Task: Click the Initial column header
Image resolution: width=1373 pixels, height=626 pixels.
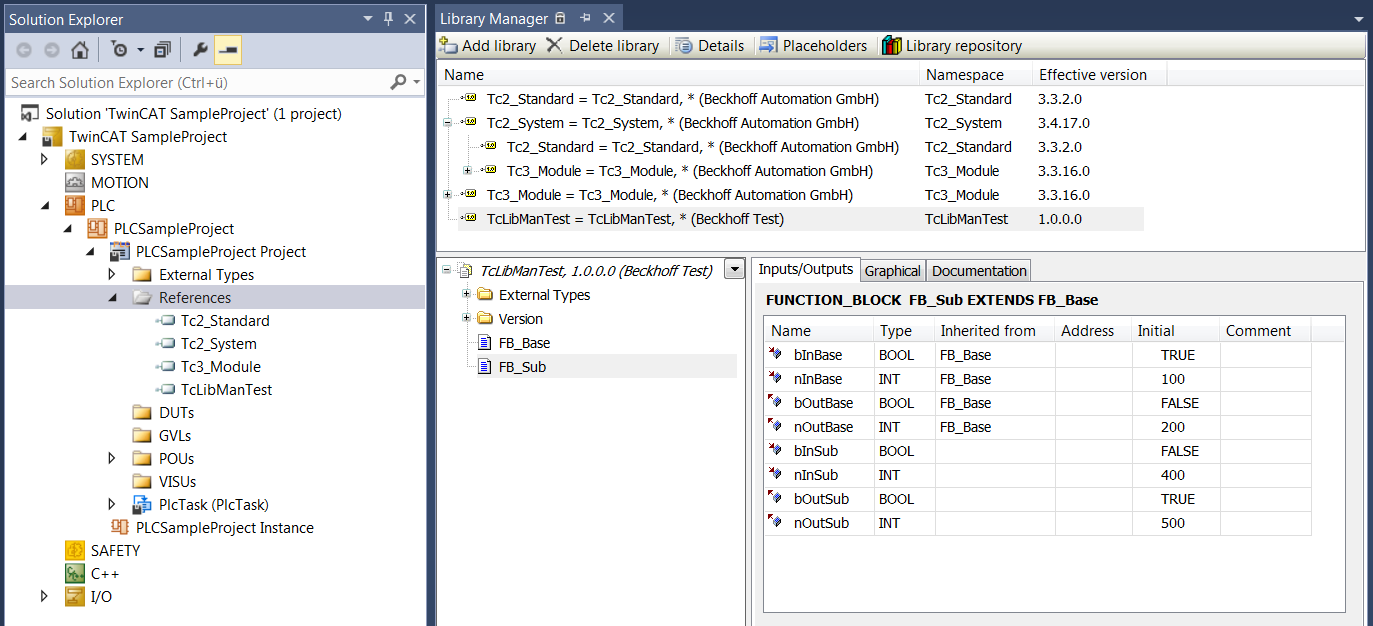Action: pyautogui.click(x=1175, y=331)
